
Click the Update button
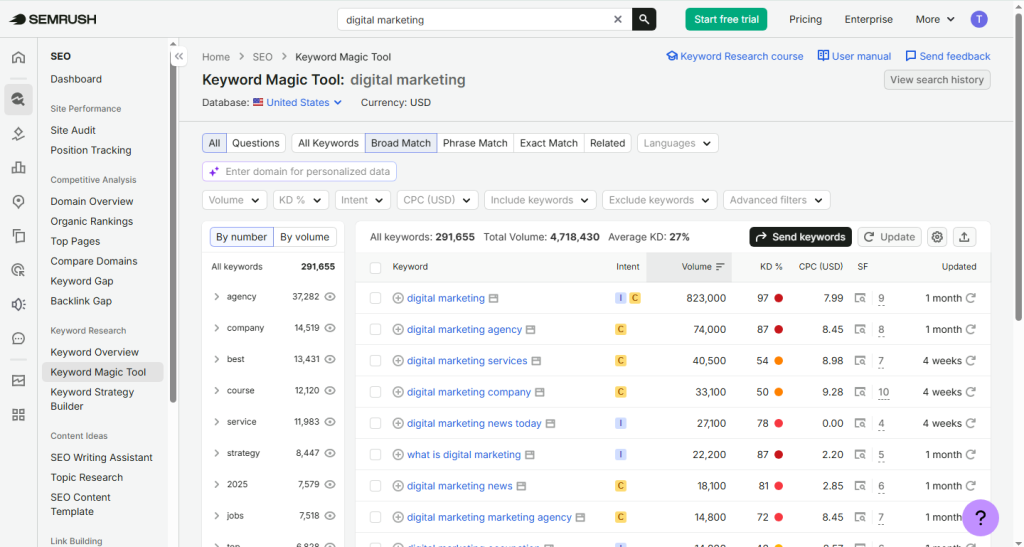(x=889, y=237)
